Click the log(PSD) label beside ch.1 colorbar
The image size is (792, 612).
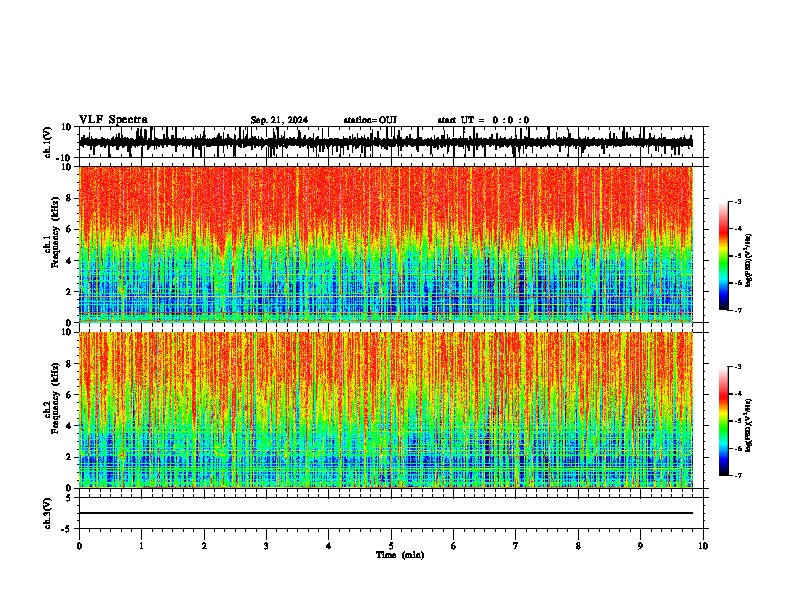coord(749,260)
